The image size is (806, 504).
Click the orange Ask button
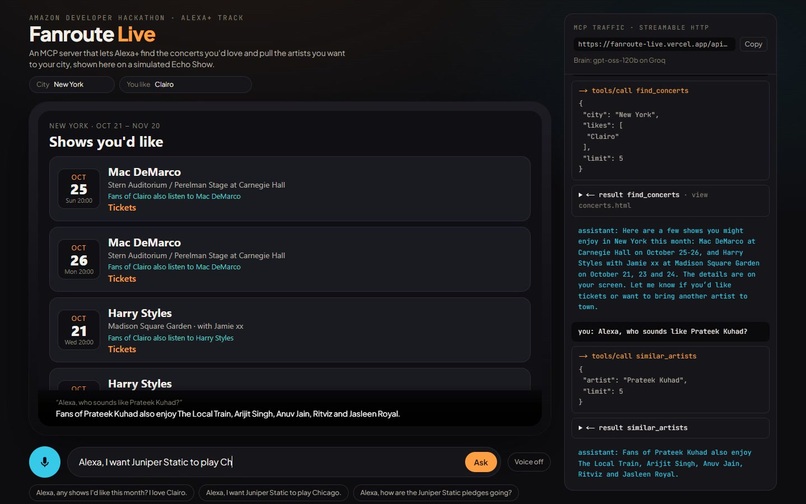coord(481,462)
